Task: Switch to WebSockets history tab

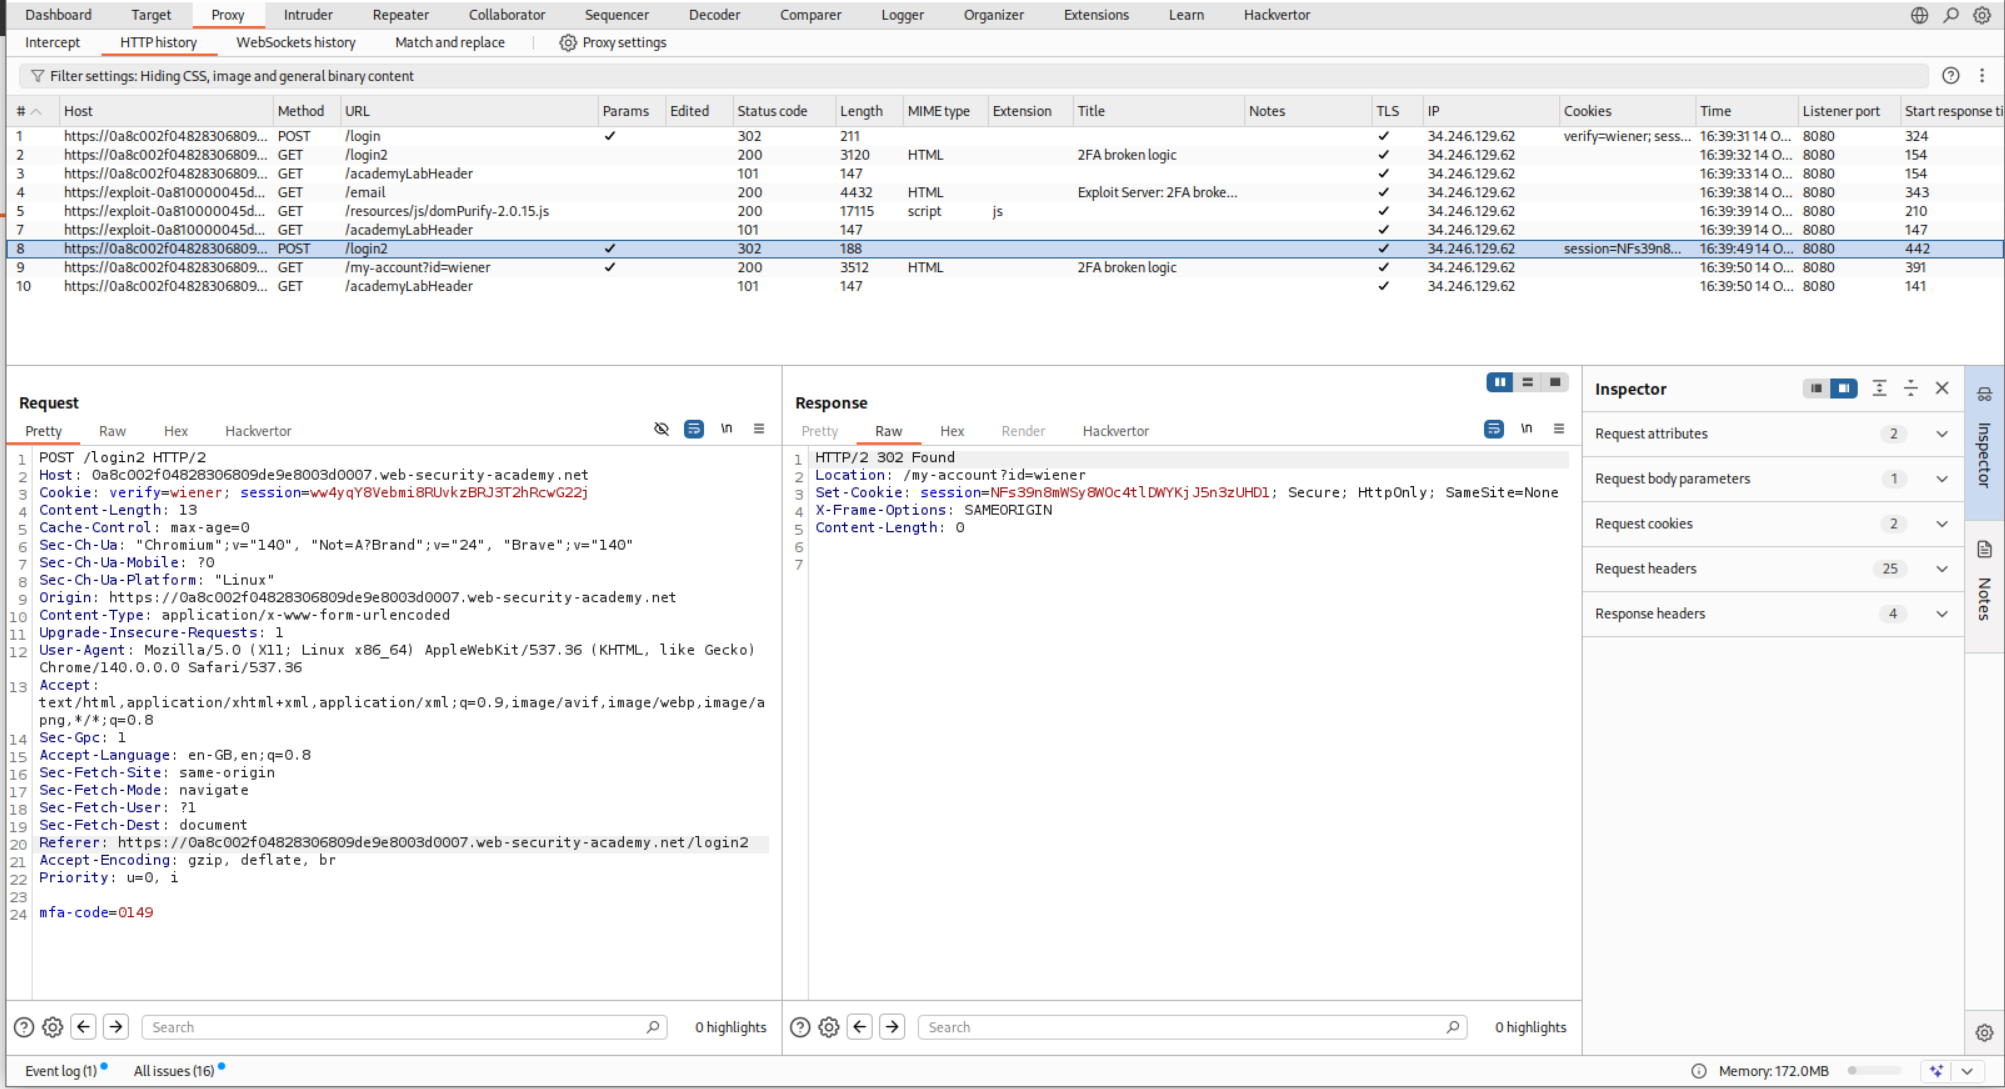Action: (x=295, y=43)
